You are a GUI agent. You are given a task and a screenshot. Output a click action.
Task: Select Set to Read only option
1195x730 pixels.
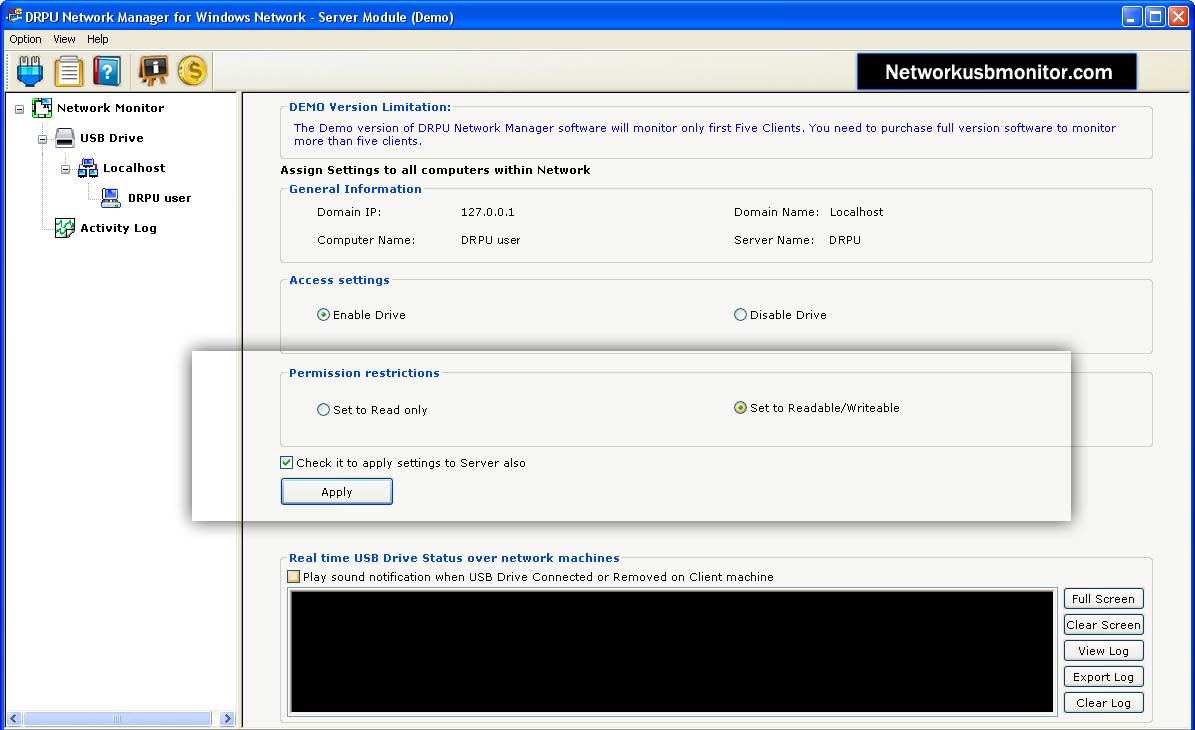(323, 410)
